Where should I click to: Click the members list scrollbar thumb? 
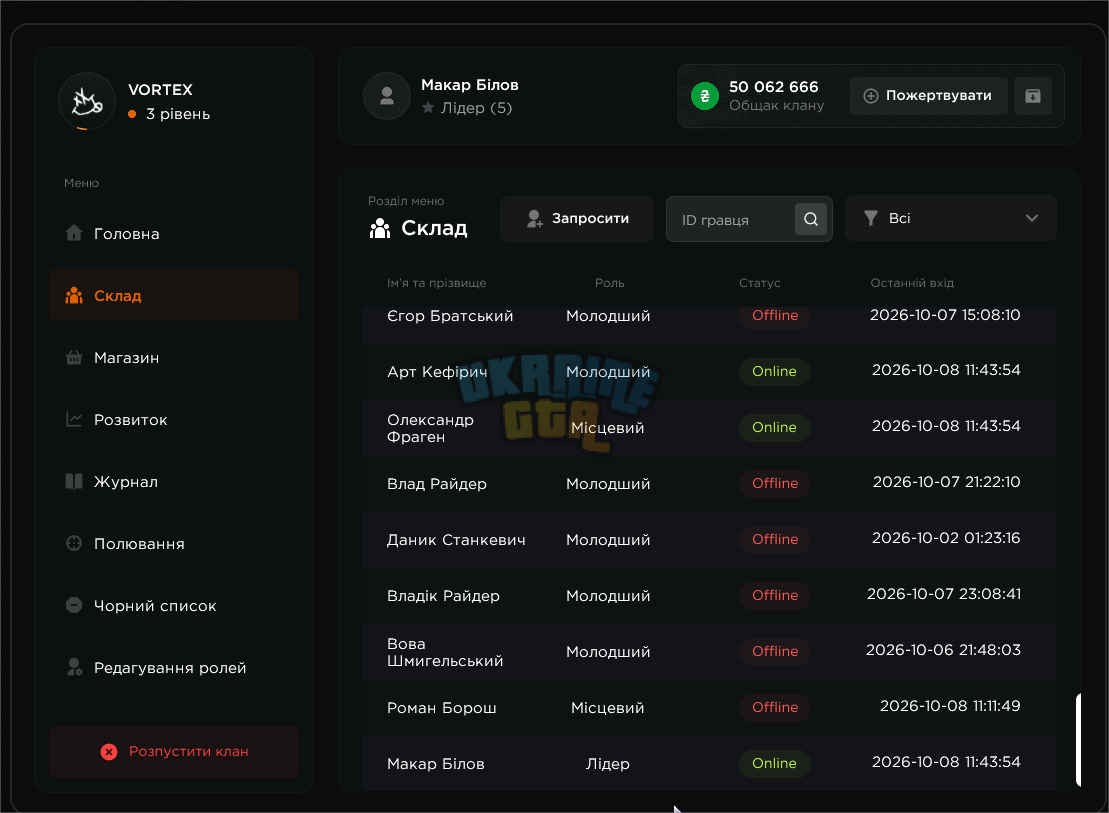tap(1078, 739)
